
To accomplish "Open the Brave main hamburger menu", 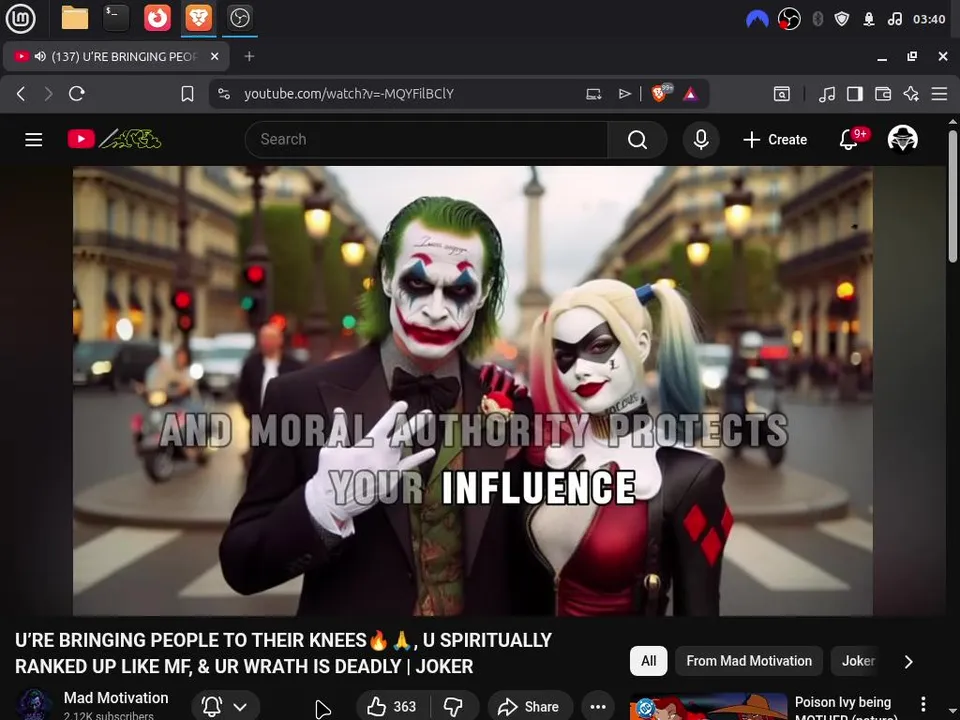I will click(x=939, y=94).
